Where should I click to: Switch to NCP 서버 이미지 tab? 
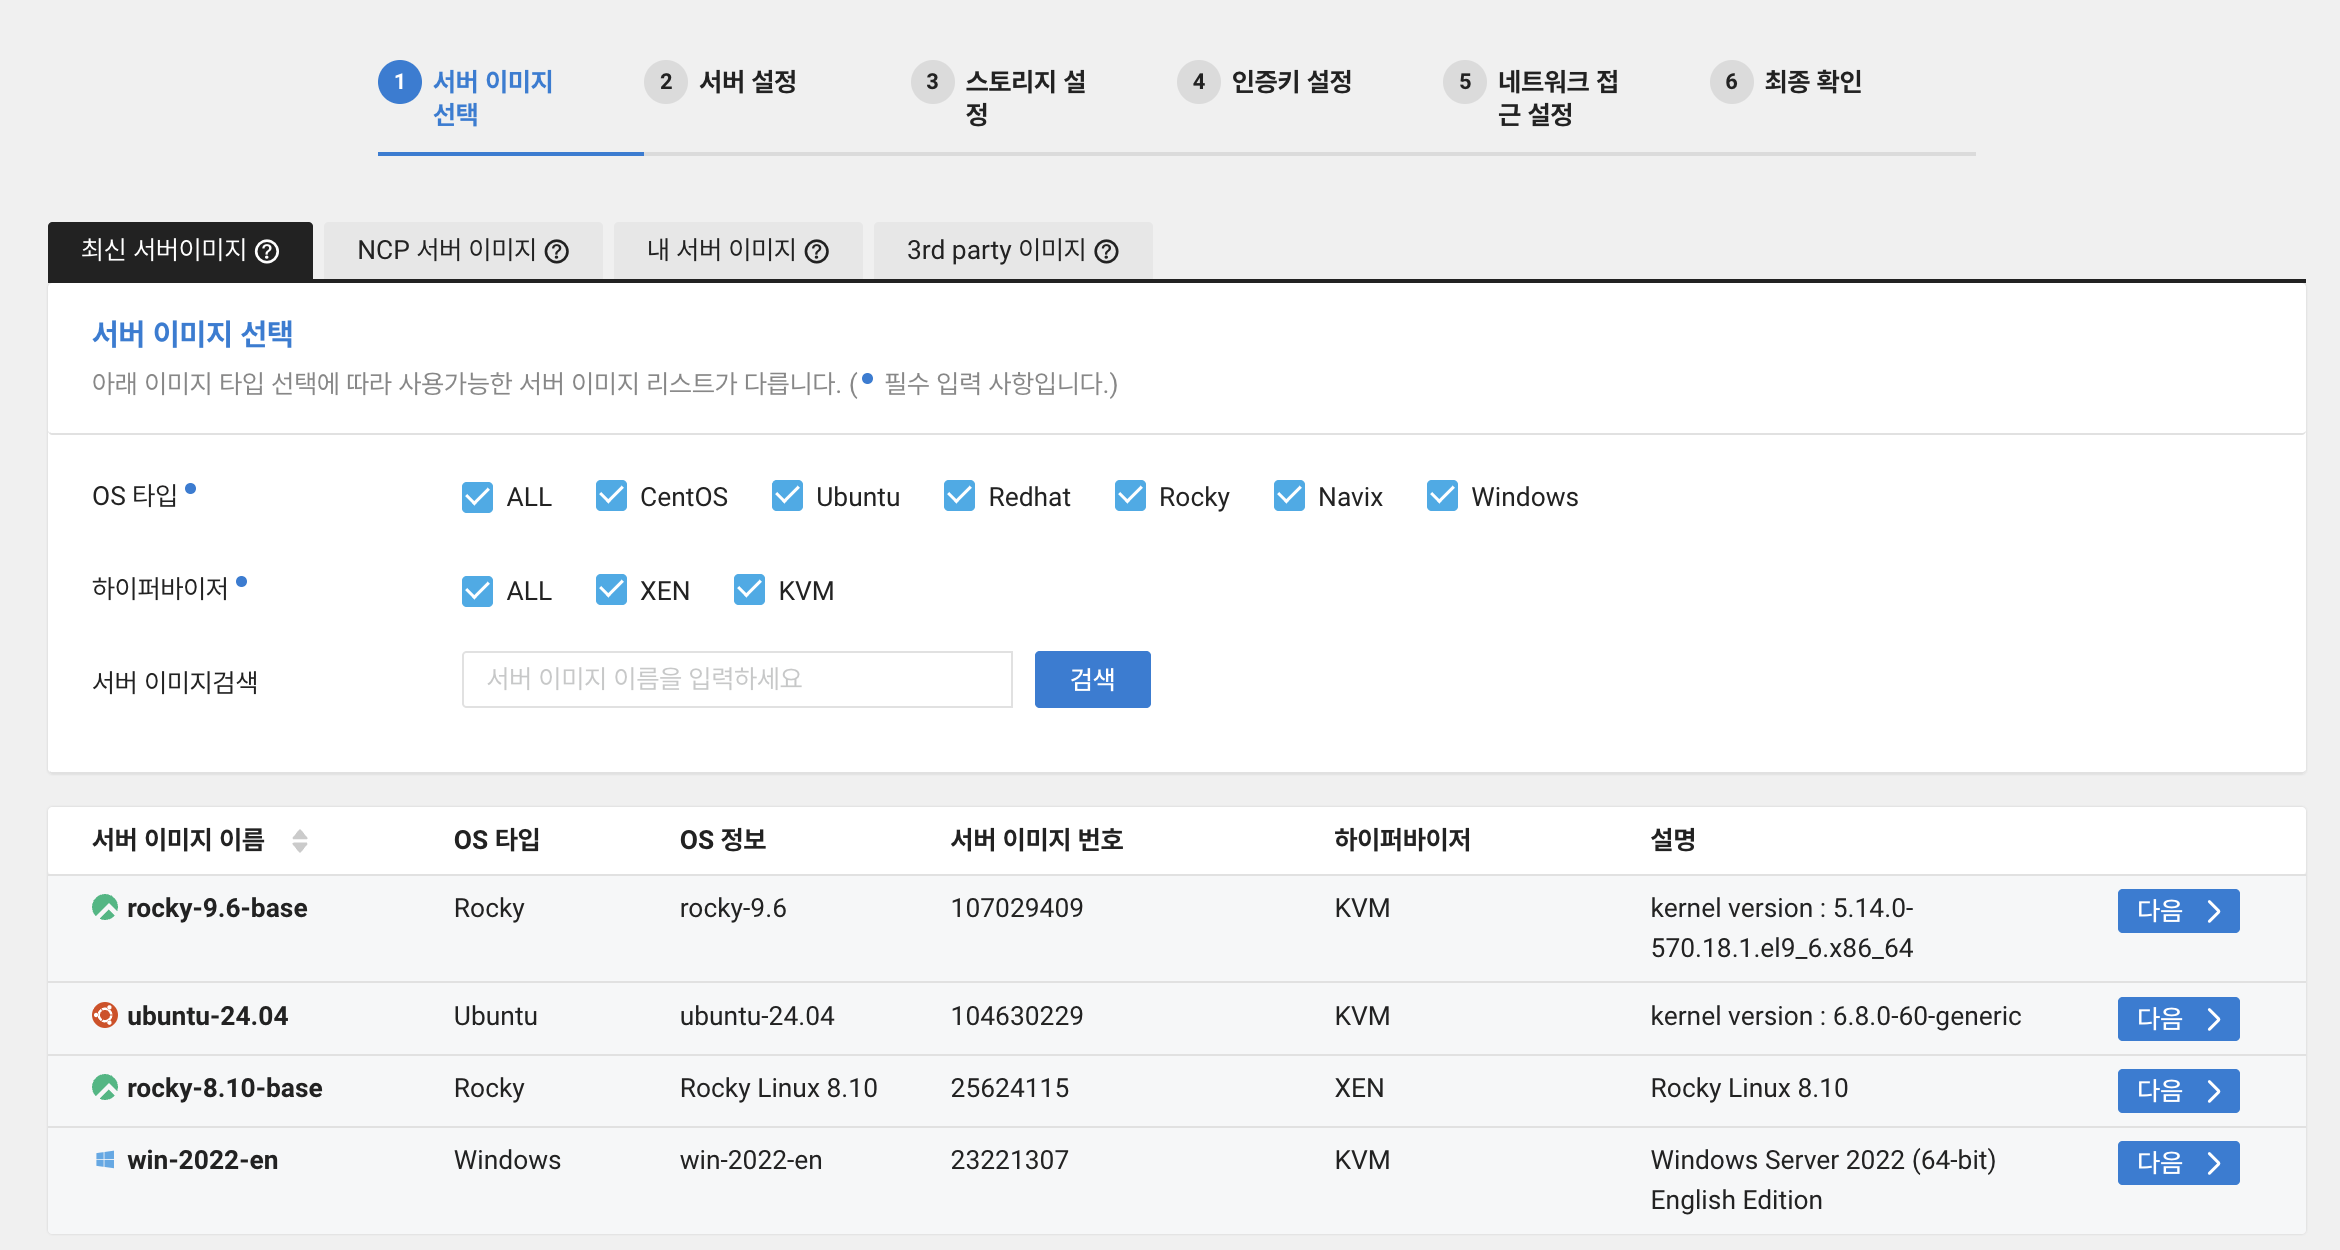pos(463,250)
